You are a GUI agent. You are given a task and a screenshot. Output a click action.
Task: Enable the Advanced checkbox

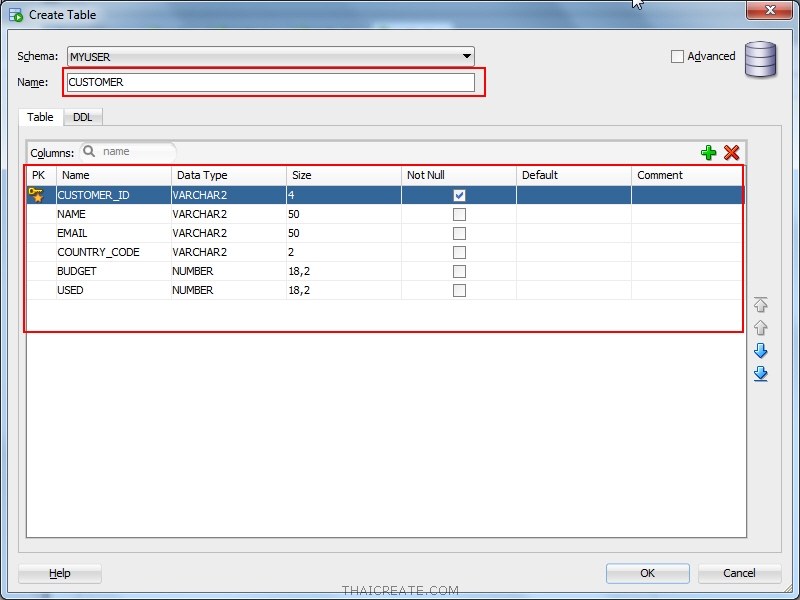tap(677, 57)
